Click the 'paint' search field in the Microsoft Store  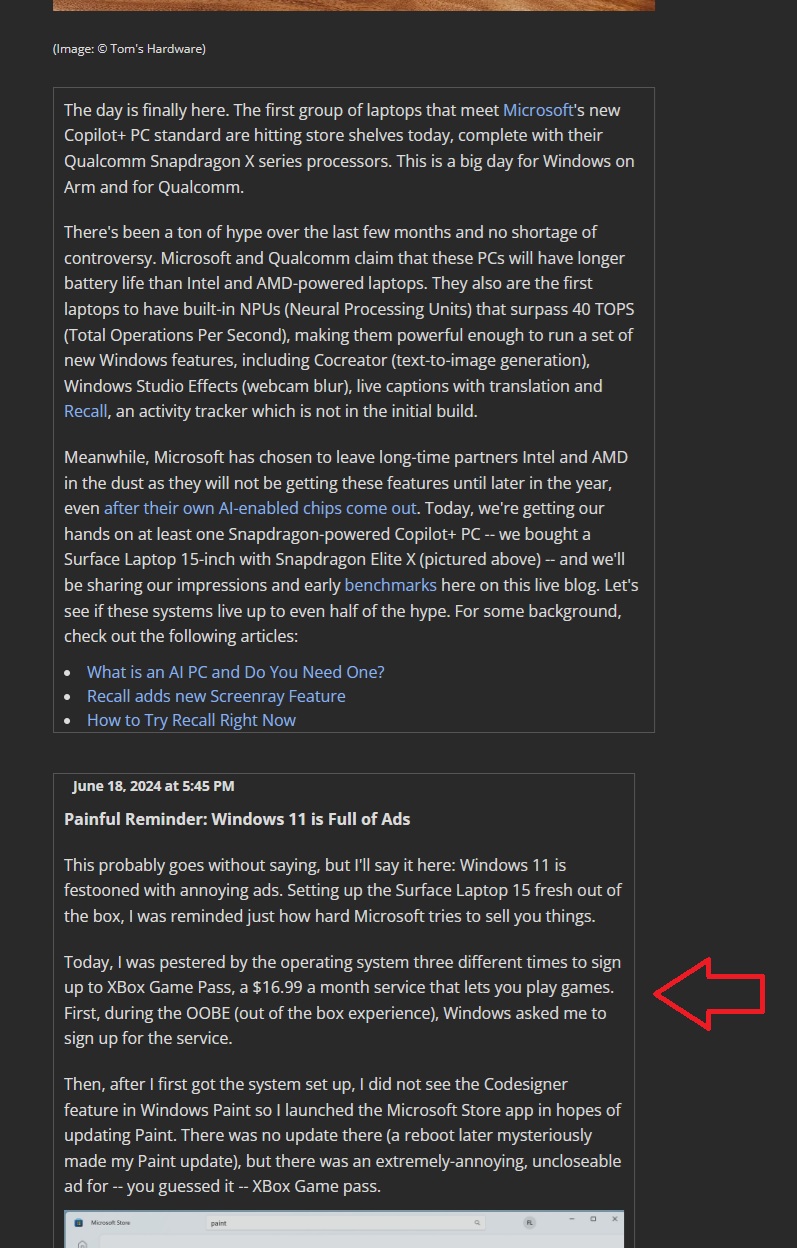[x=345, y=1222]
